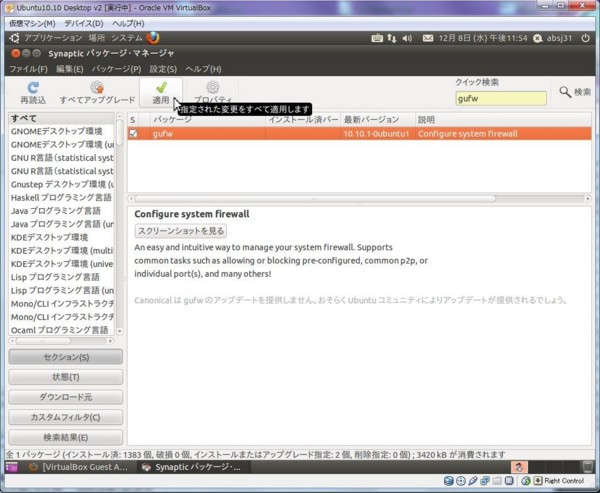Select GNOMEデスクトップ環境 first entry
Image resolution: width=600 pixels, height=493 pixels.
(61, 131)
